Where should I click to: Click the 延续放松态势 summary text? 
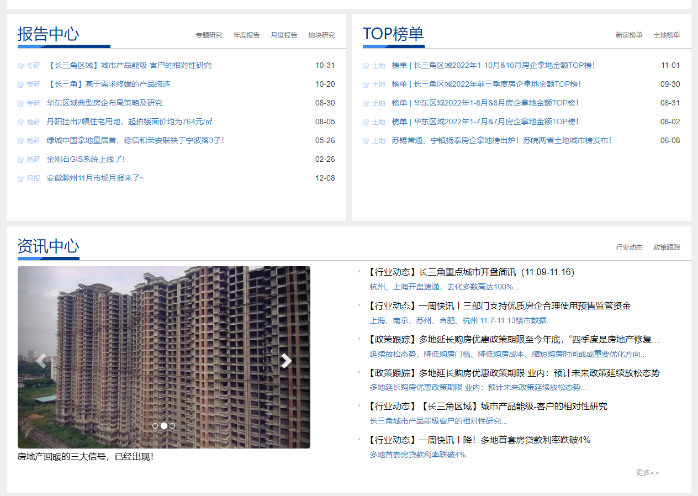(508, 354)
